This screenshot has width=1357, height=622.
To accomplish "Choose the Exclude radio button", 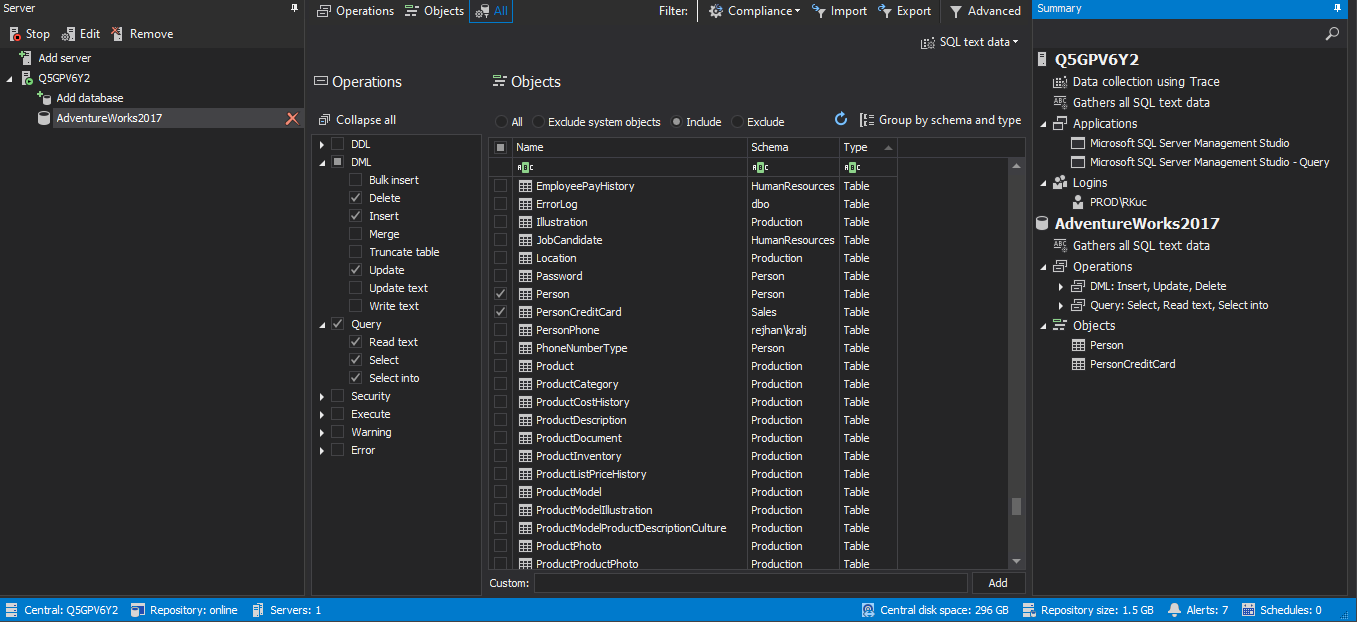I will [x=738, y=122].
